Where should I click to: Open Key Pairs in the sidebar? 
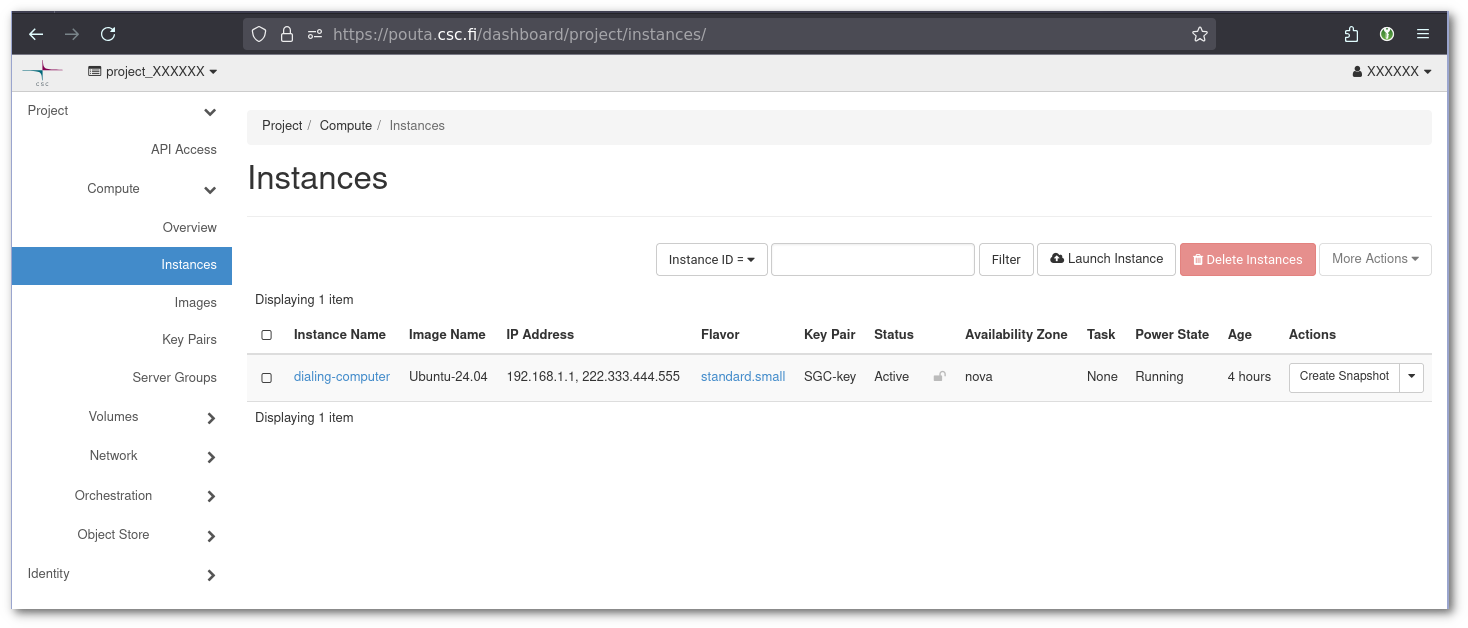pyautogui.click(x=189, y=340)
